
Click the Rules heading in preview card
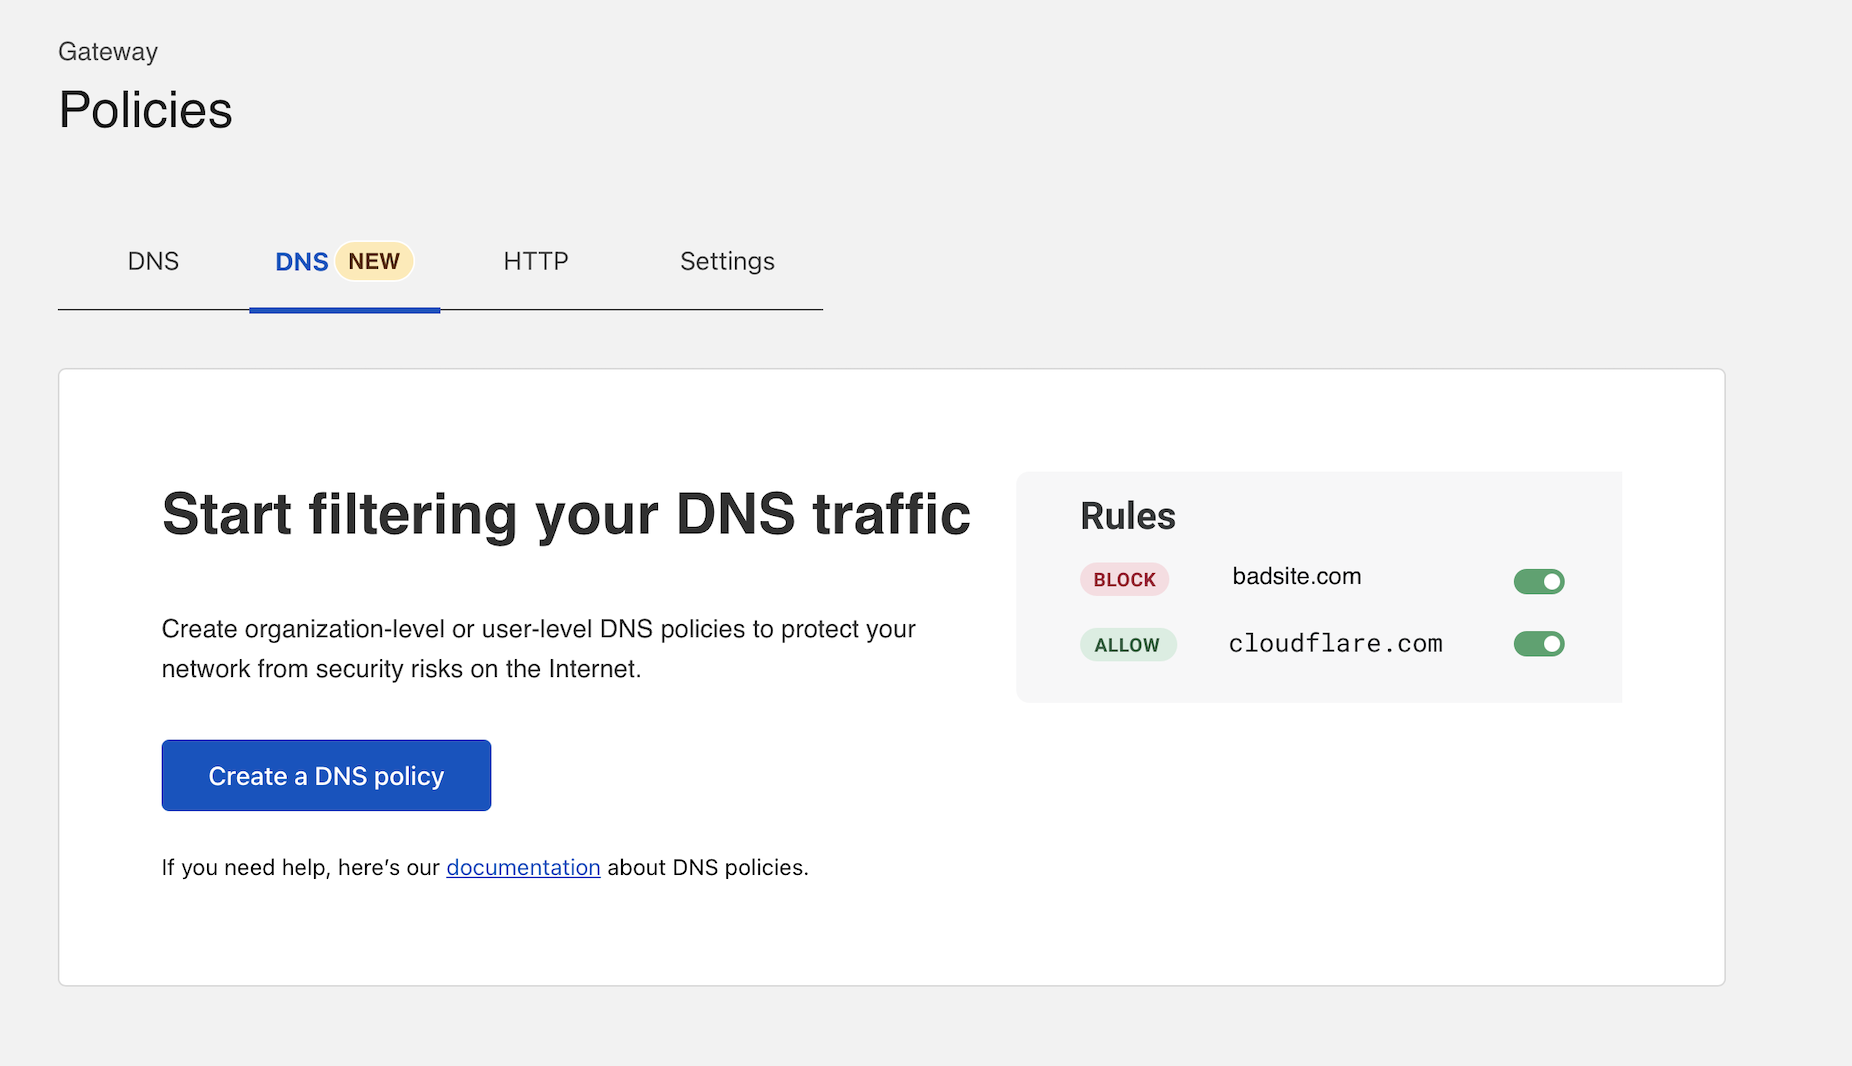tap(1127, 516)
